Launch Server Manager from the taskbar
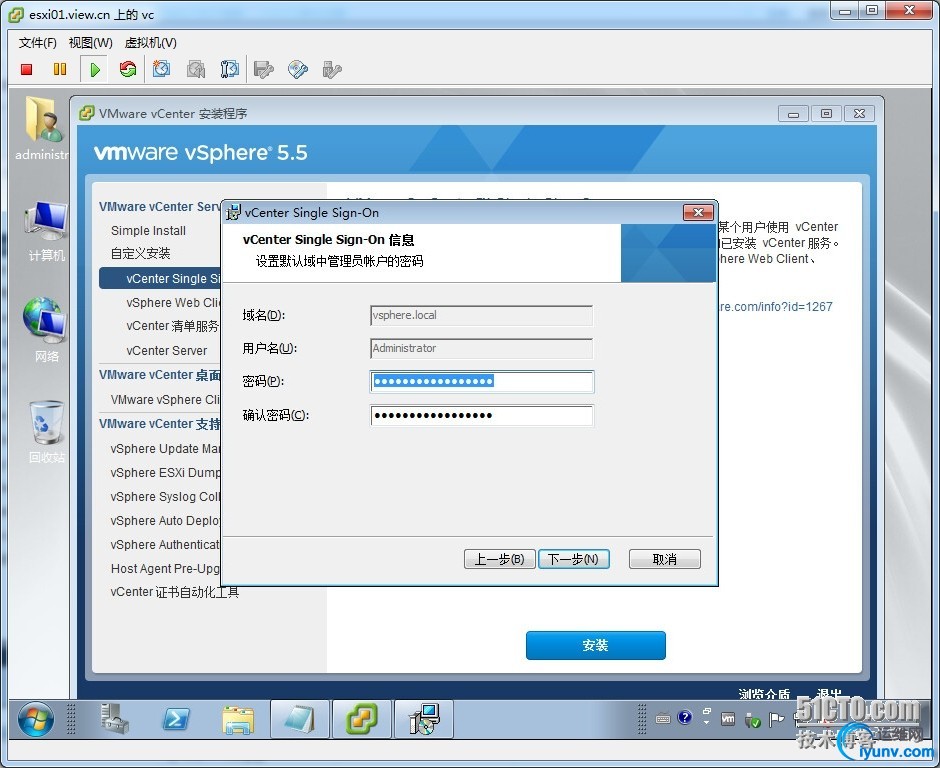This screenshot has width=940, height=768. pyautogui.click(x=115, y=719)
